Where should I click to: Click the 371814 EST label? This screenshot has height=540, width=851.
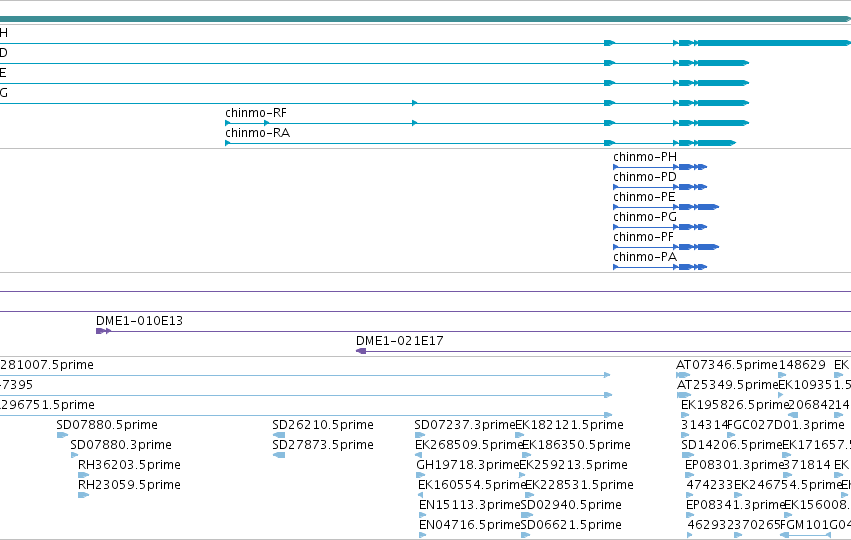point(807,465)
